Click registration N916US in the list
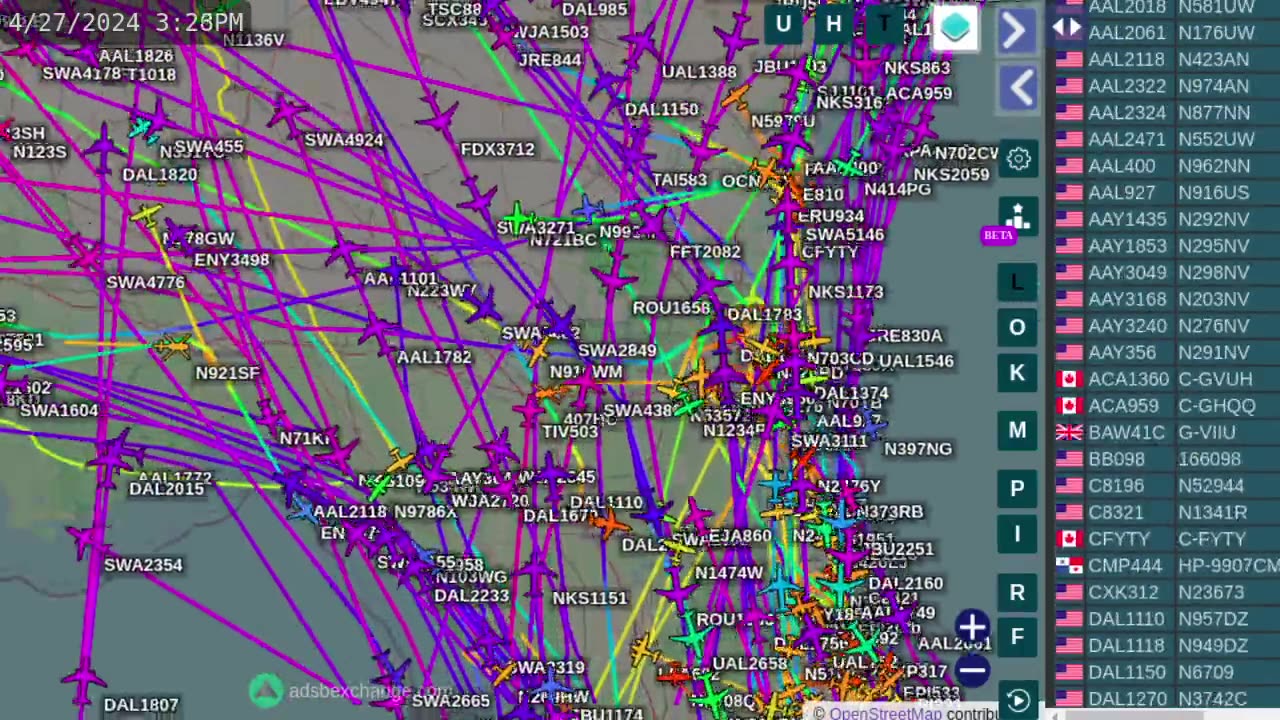This screenshot has width=1280, height=720. [x=1215, y=192]
